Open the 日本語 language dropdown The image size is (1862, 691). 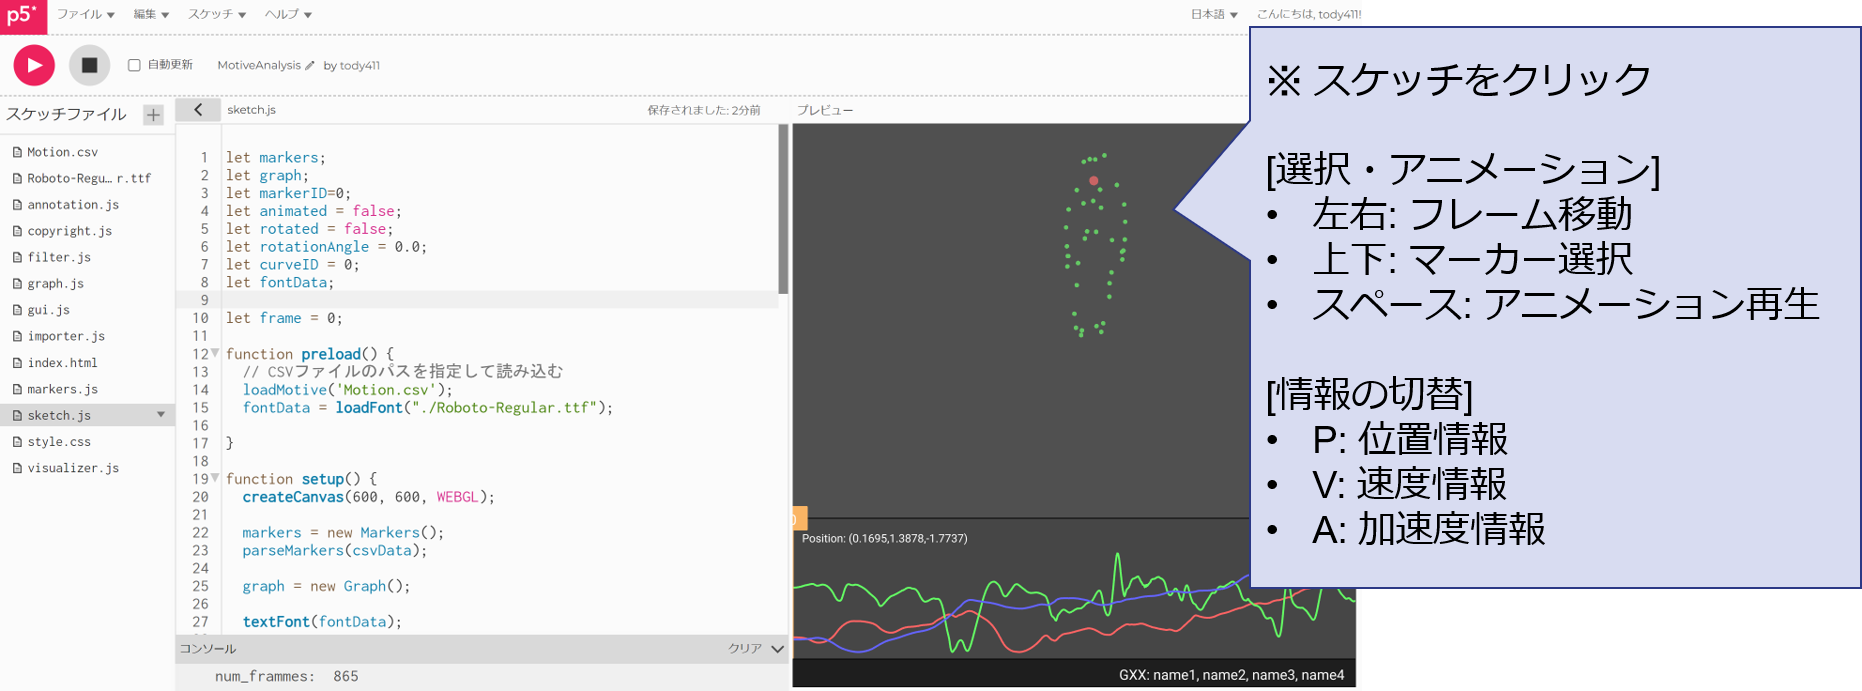[1214, 14]
